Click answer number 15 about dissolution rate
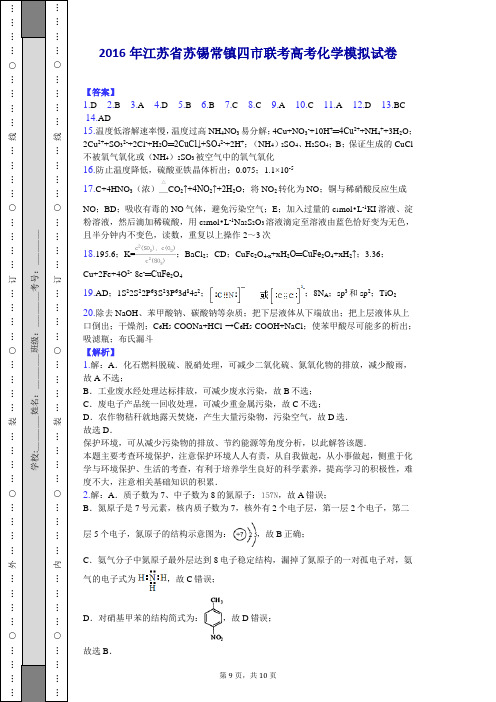 point(248,144)
